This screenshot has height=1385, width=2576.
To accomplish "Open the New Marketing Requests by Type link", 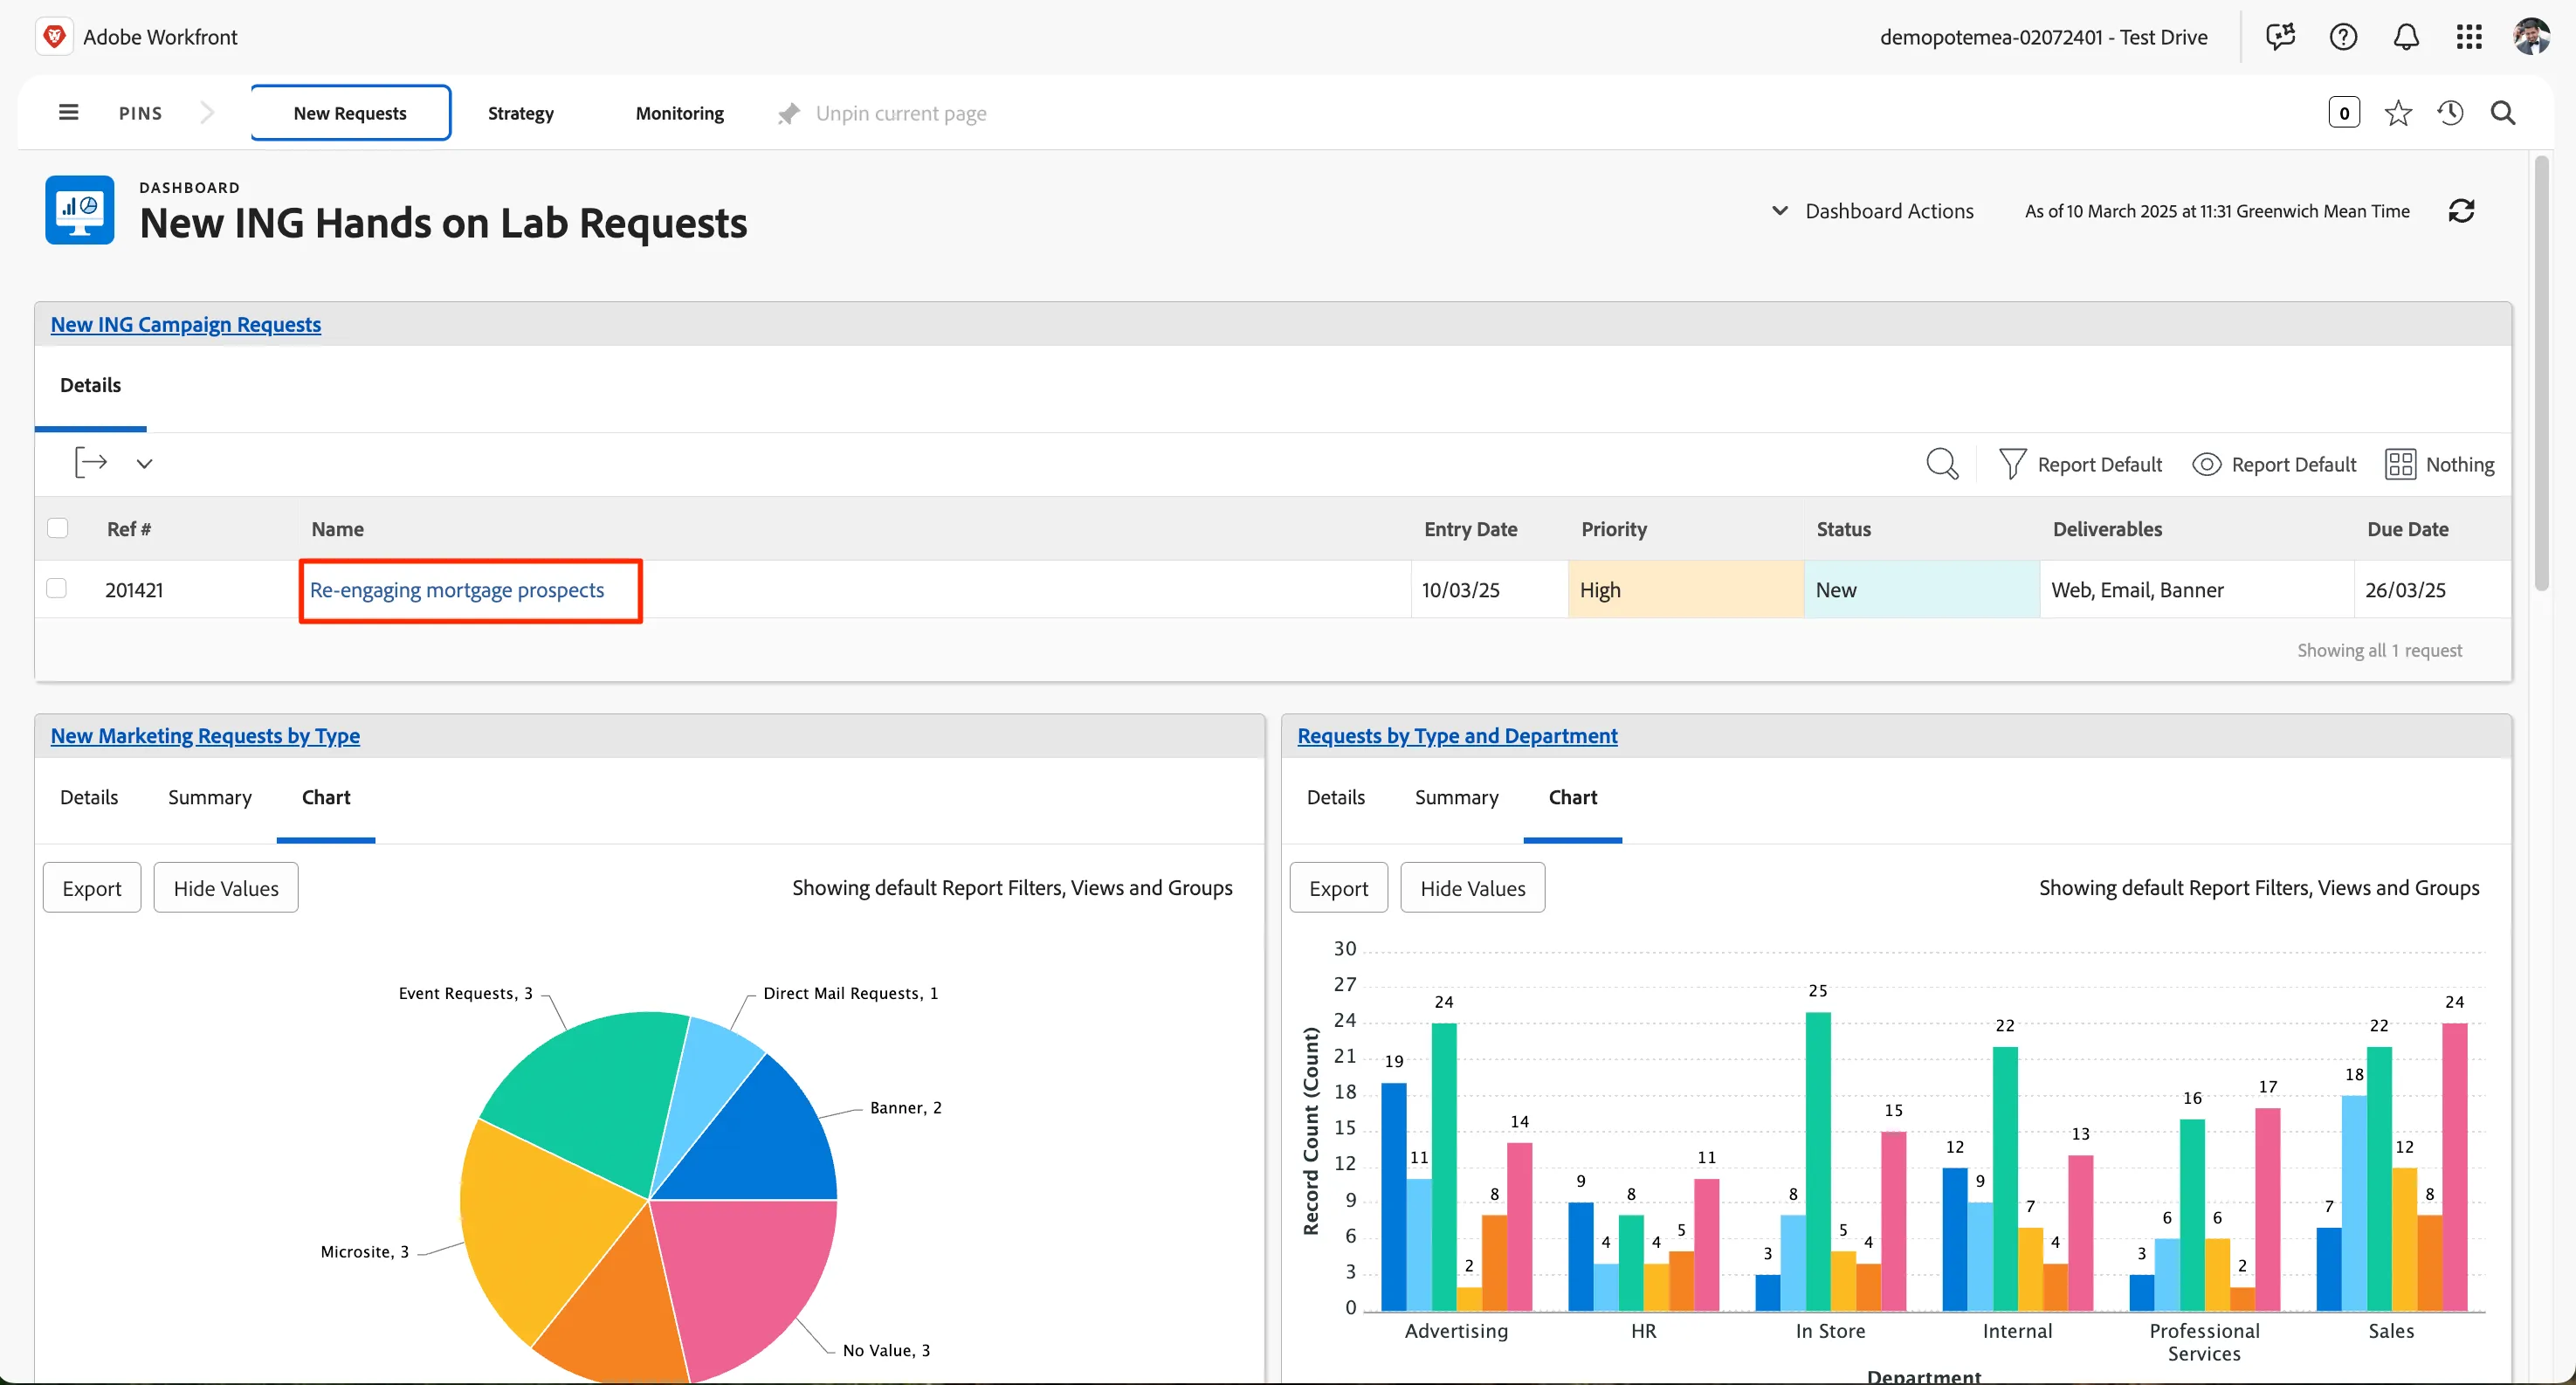I will (x=205, y=735).
